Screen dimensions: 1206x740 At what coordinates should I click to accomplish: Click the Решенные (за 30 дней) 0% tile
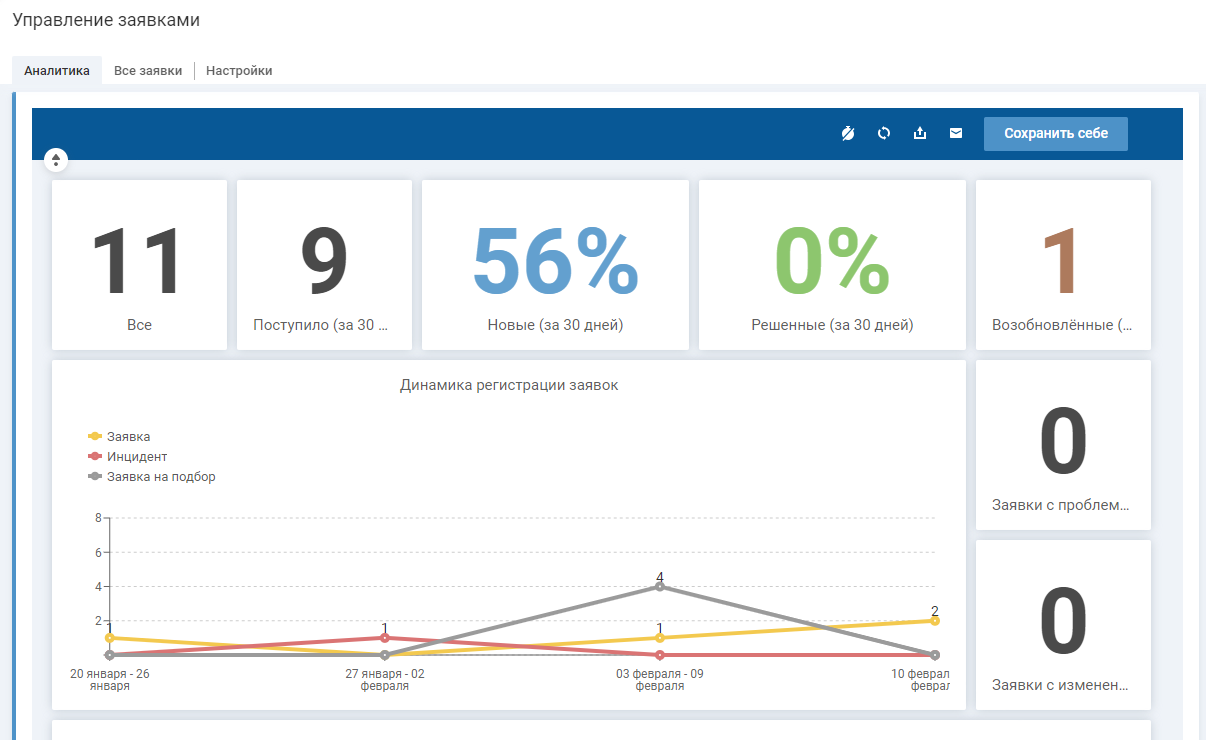click(832, 265)
